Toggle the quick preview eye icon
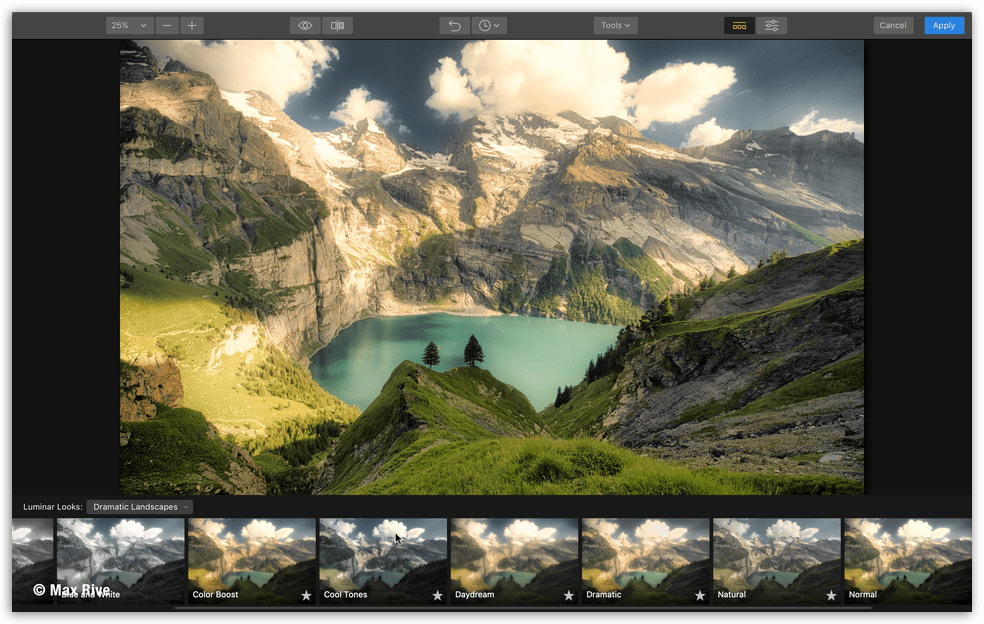Viewport: 984px width, 624px height. click(305, 25)
